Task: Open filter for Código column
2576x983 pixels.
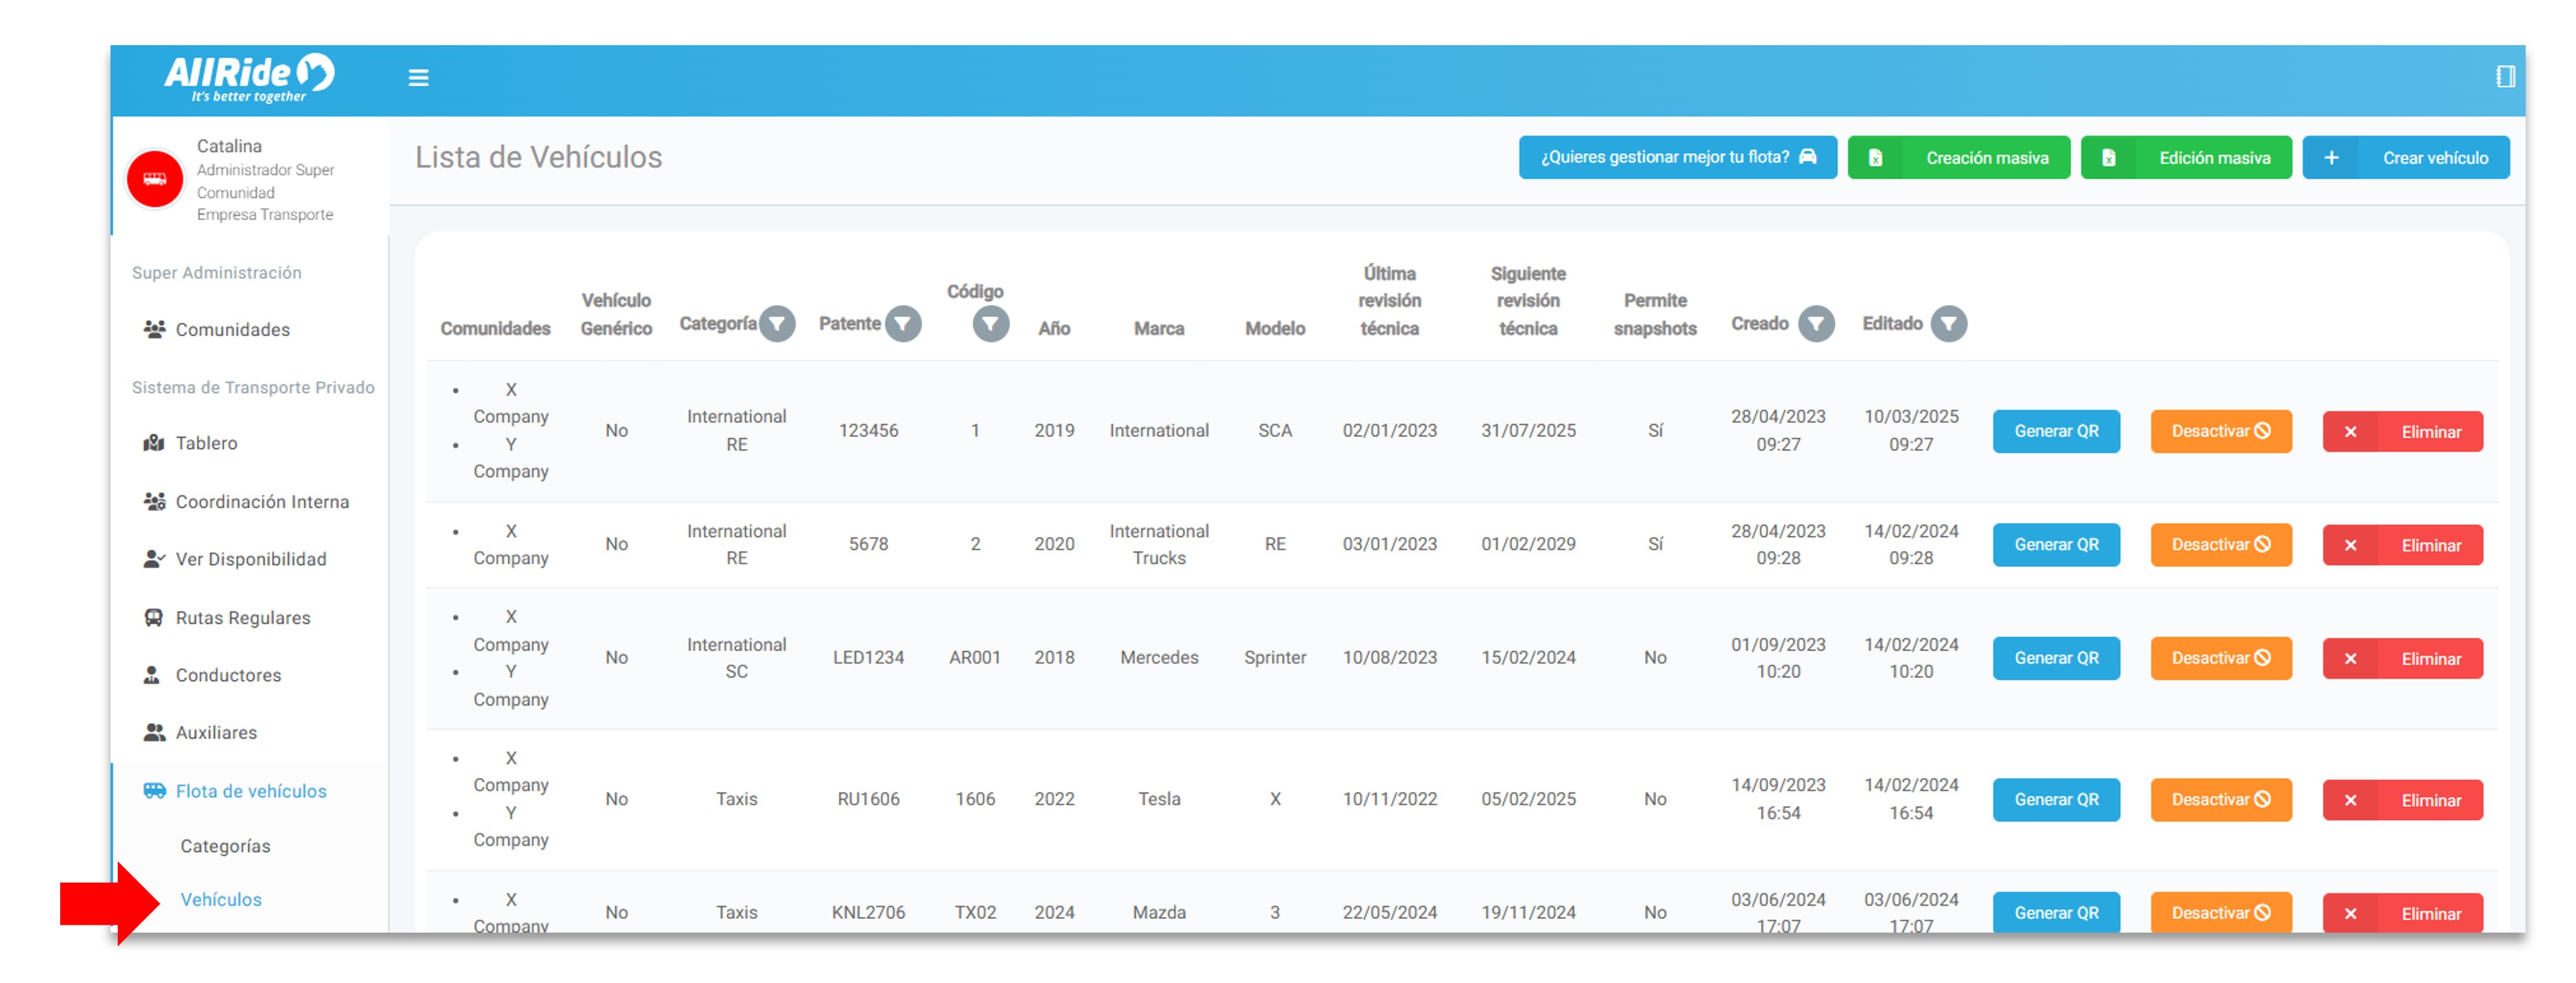Action: [990, 323]
